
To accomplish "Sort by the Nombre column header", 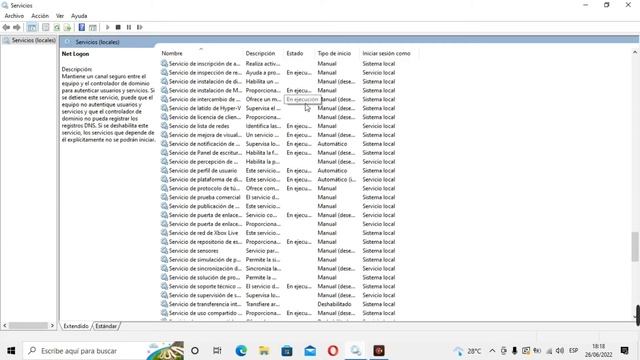I will [x=172, y=53].
